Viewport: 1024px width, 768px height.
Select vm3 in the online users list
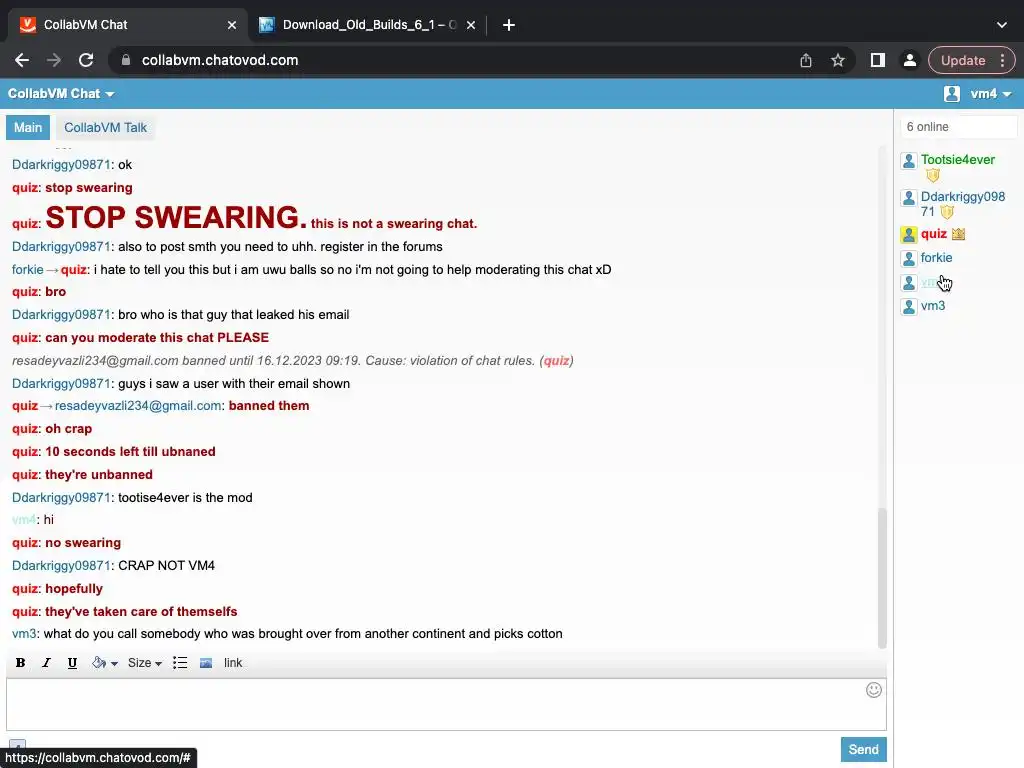coord(933,306)
